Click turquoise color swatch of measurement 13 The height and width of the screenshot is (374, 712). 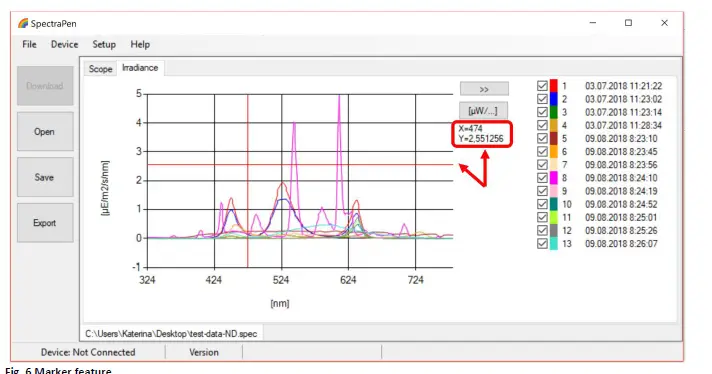coord(554,244)
